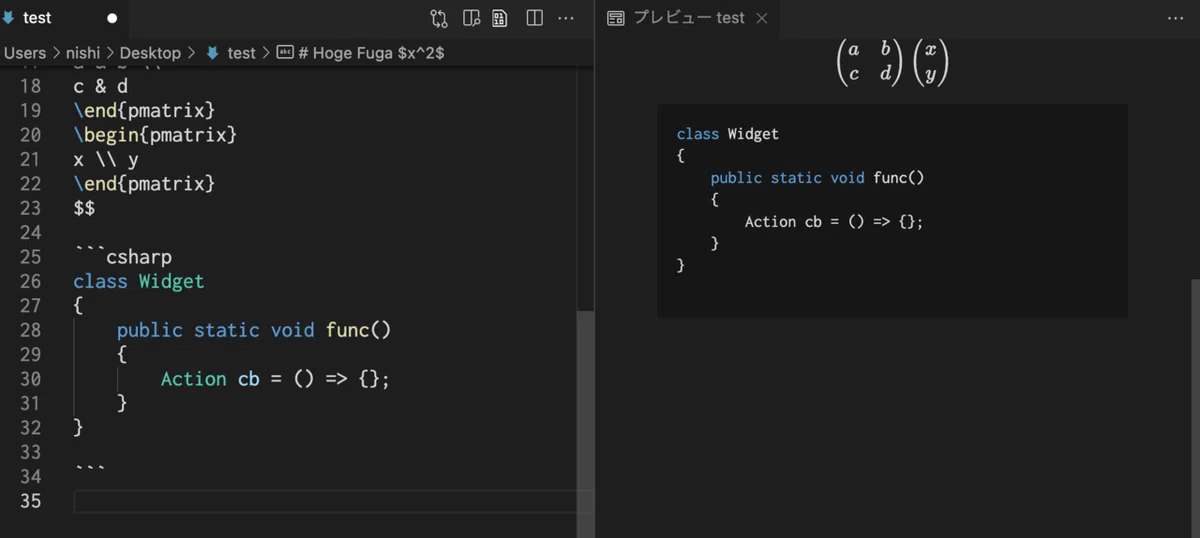Click the symbol icon before # Hoge Fuga
Screen dimensions: 1200x538
(x=285, y=53)
